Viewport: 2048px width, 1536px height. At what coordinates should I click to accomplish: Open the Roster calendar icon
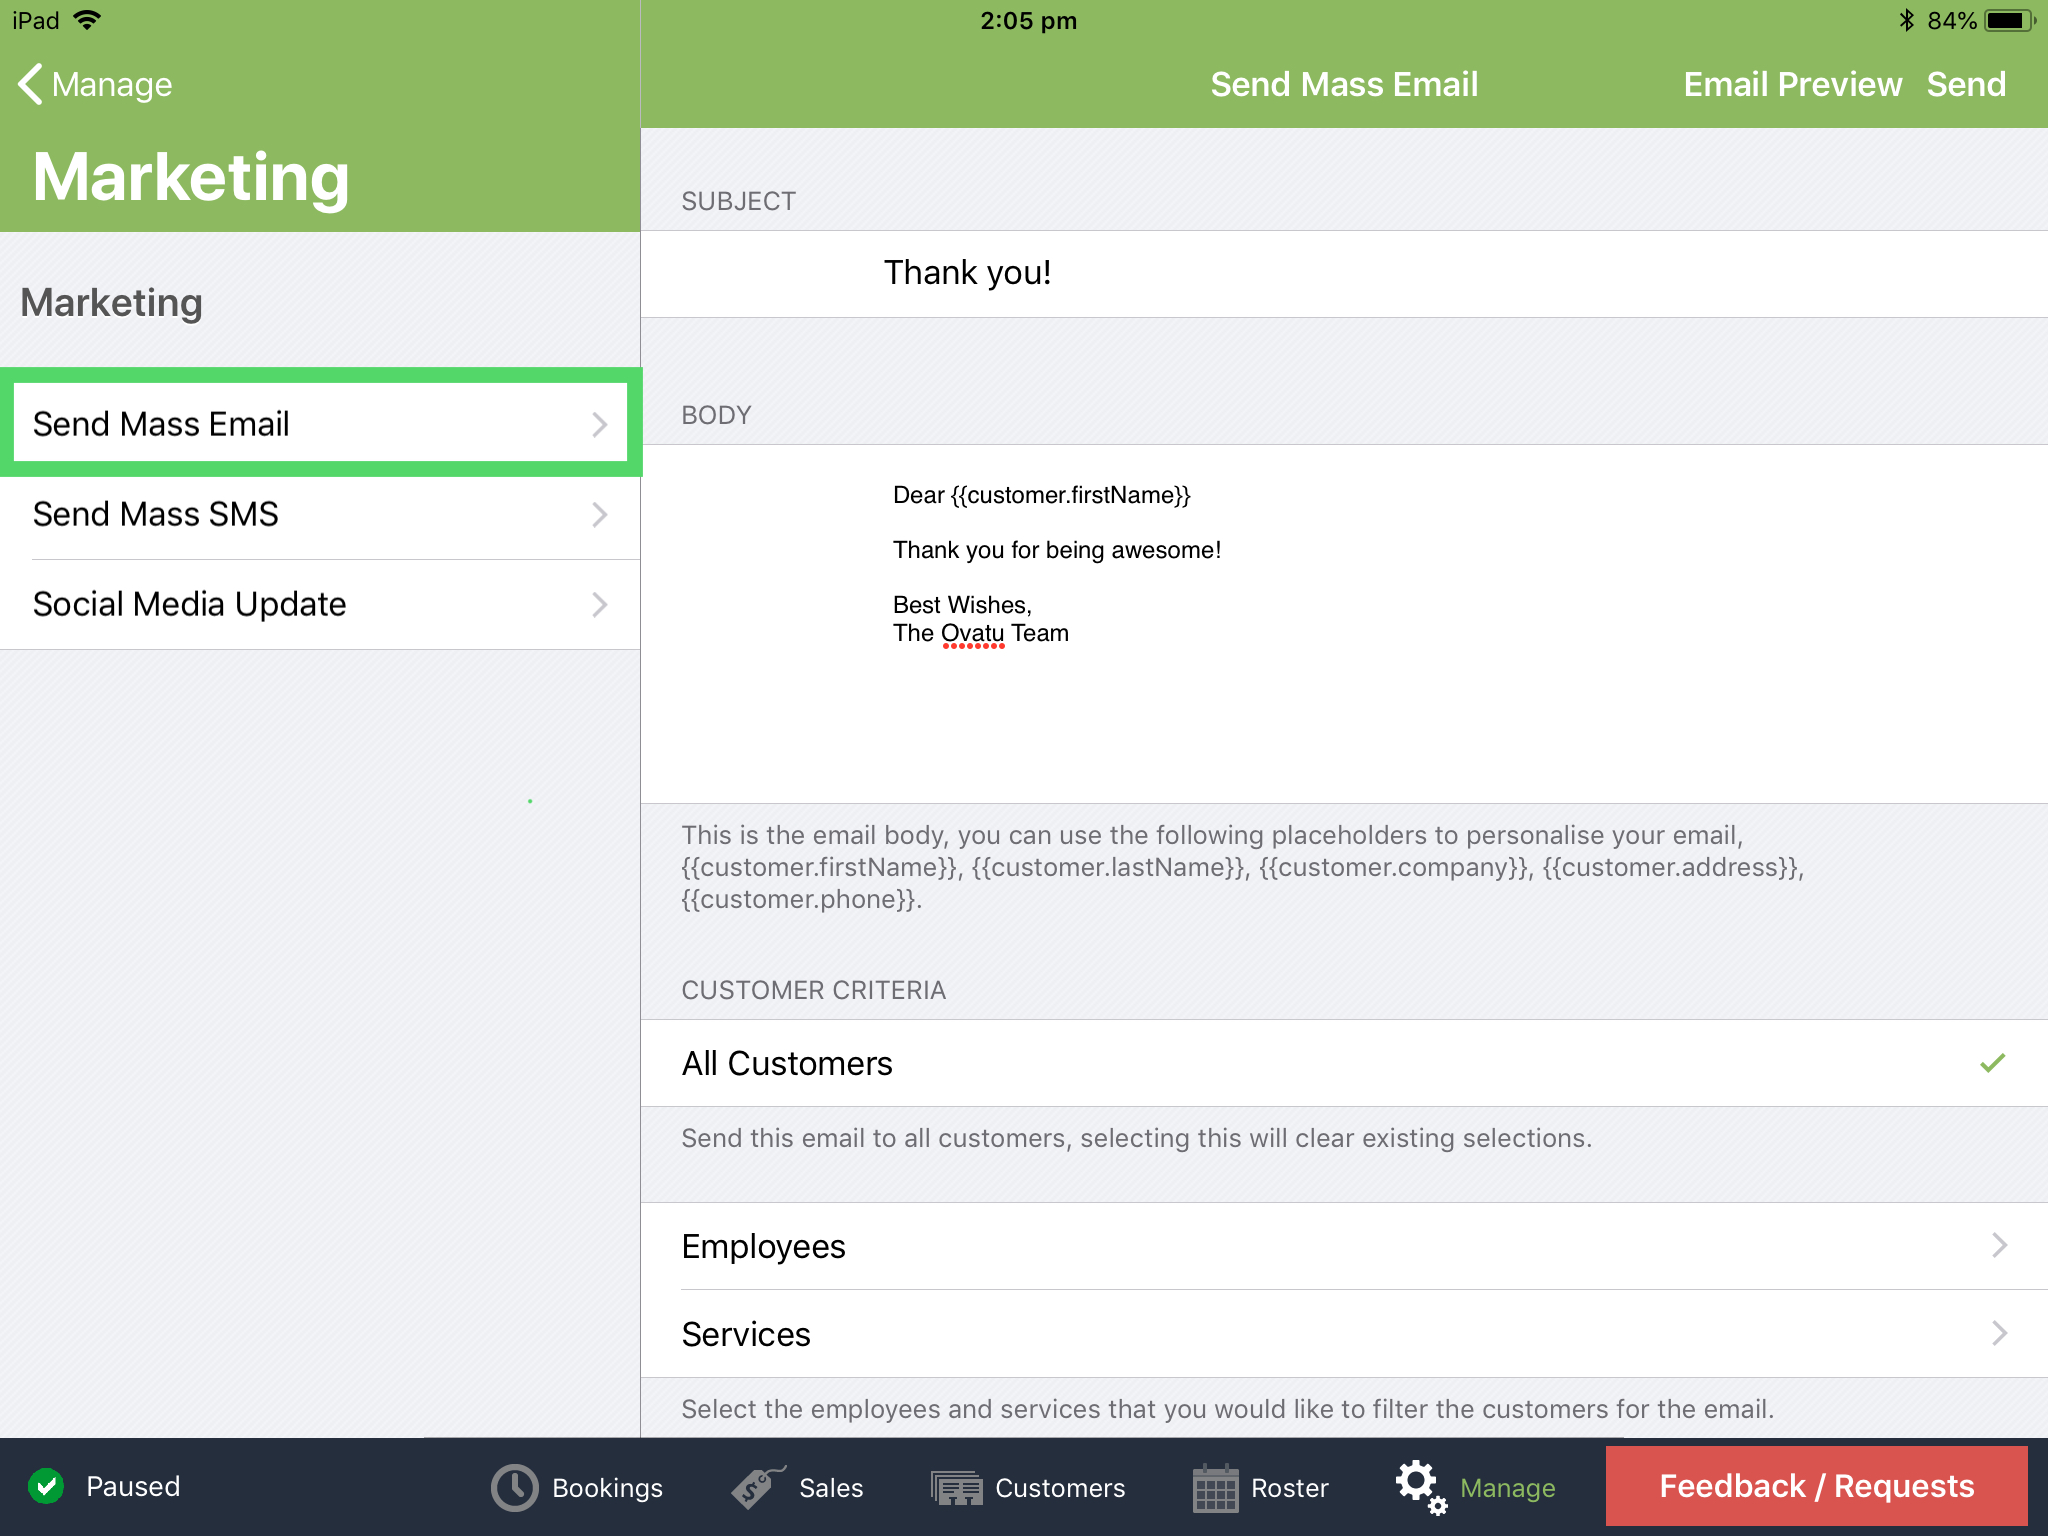(x=1216, y=1488)
